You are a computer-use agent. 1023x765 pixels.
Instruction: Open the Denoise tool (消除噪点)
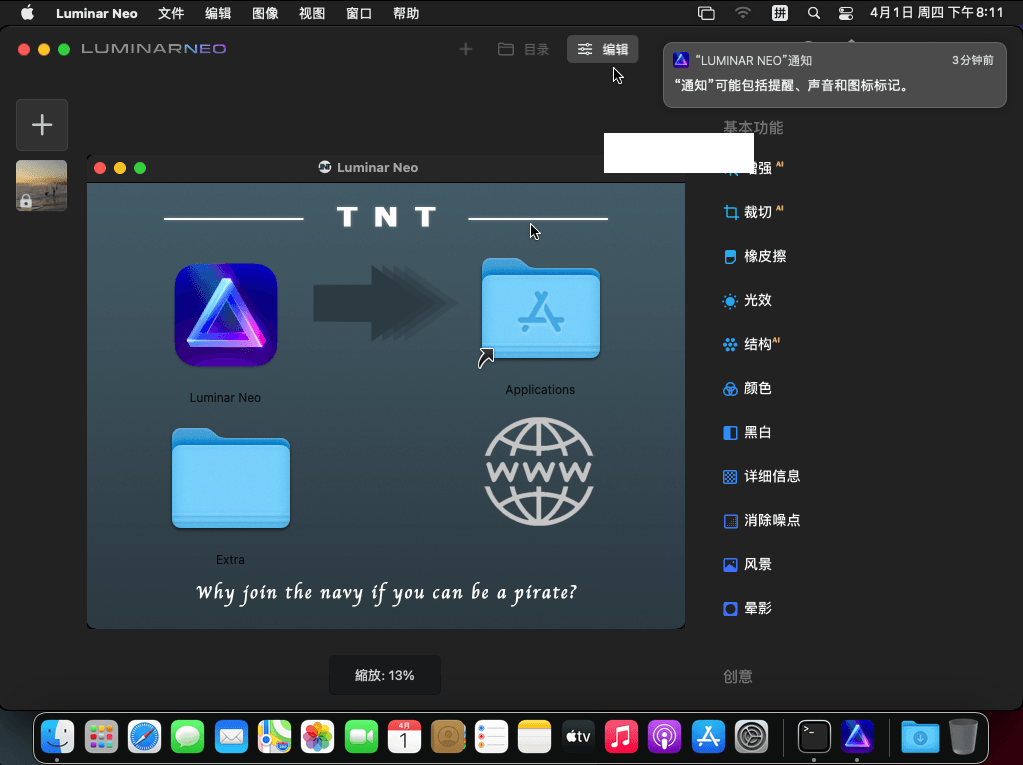click(x=762, y=520)
